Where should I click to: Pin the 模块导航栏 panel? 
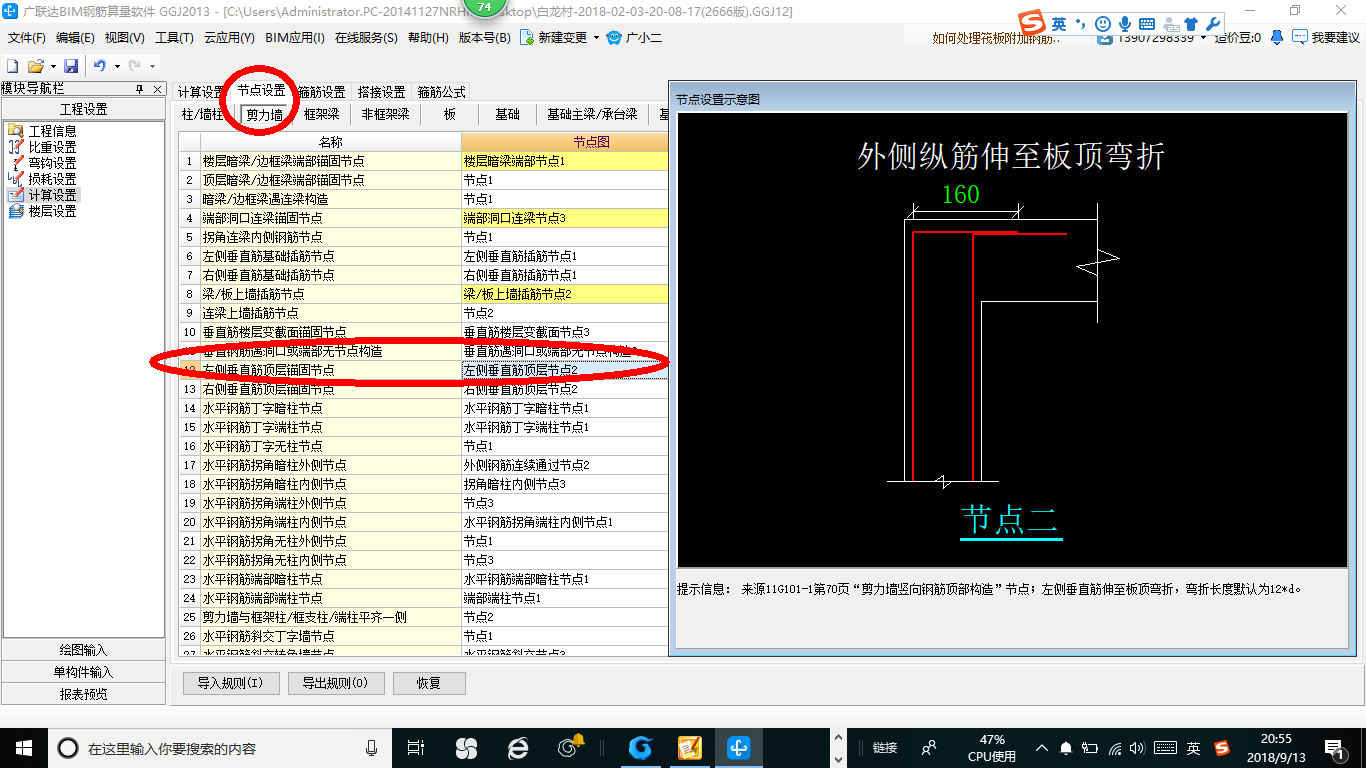pyautogui.click(x=140, y=89)
